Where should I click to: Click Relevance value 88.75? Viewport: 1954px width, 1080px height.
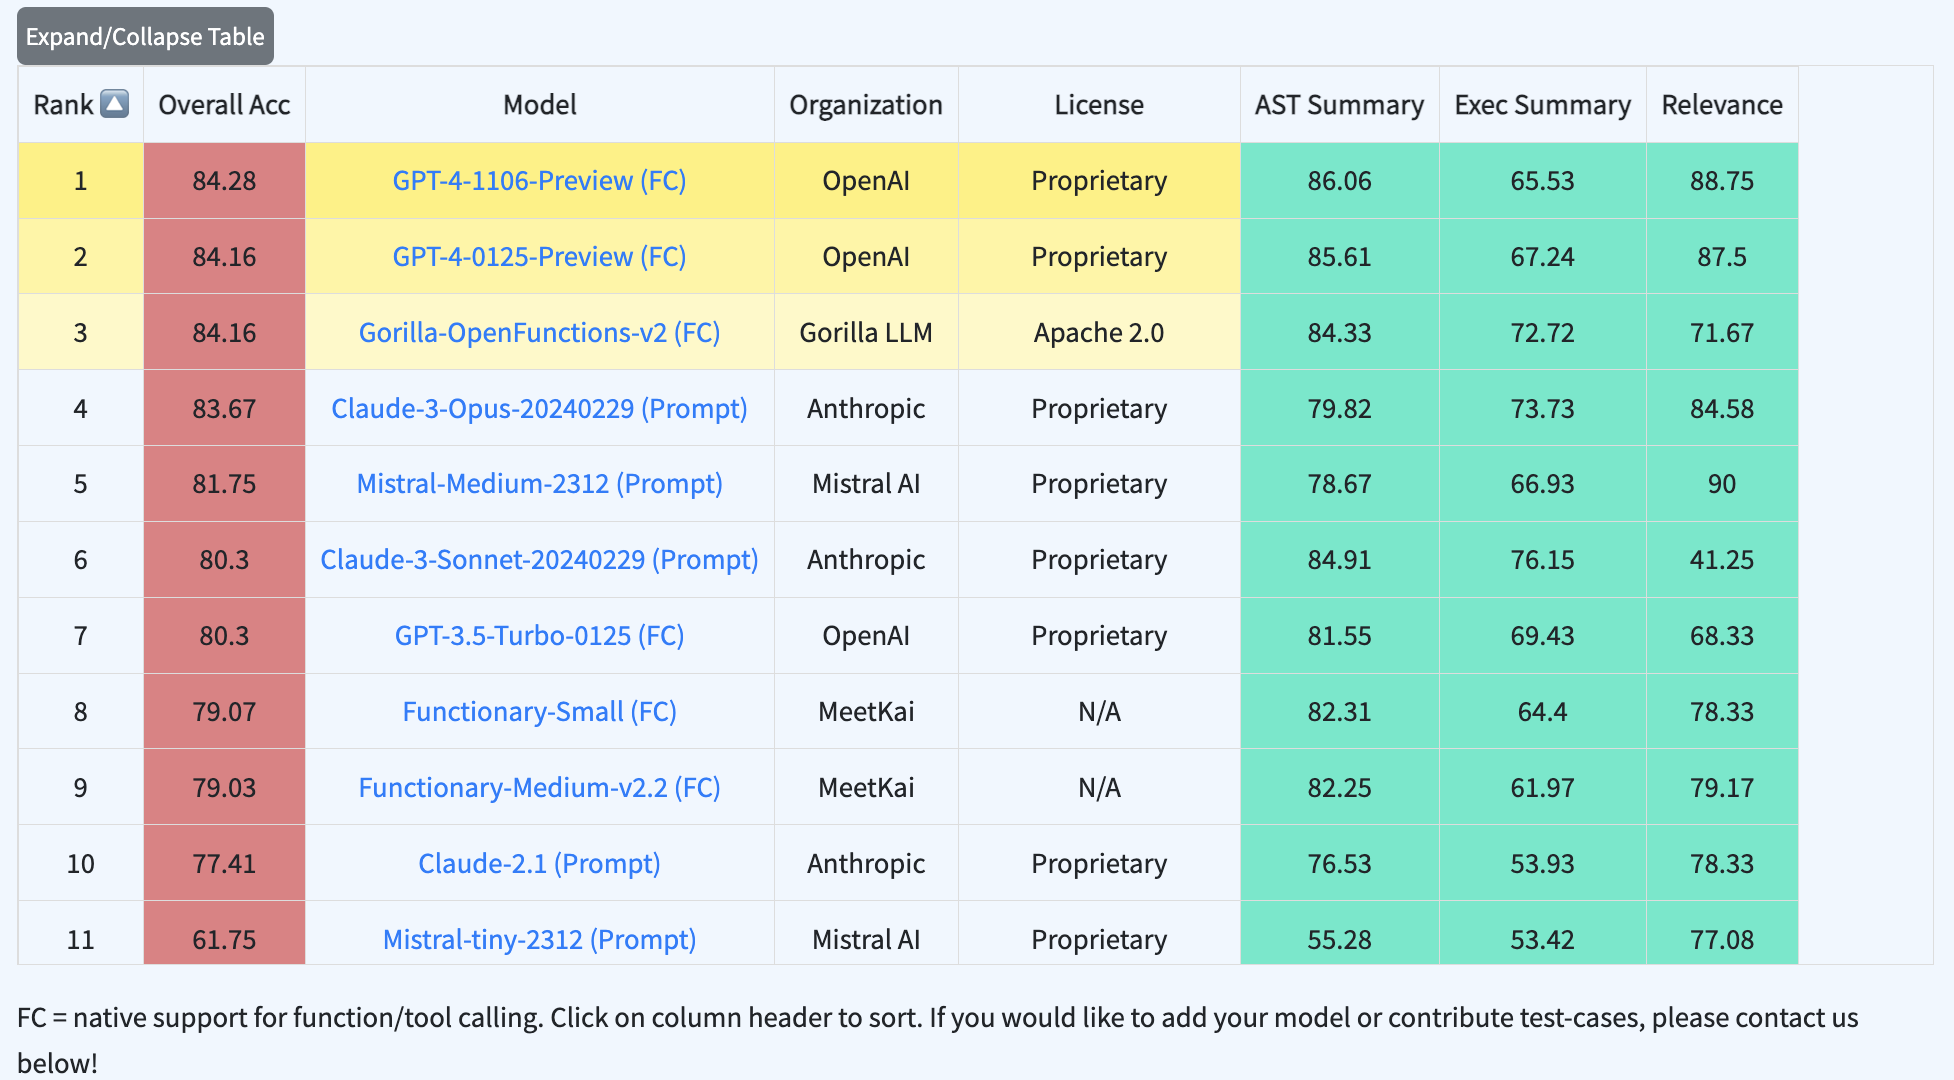point(1722,181)
